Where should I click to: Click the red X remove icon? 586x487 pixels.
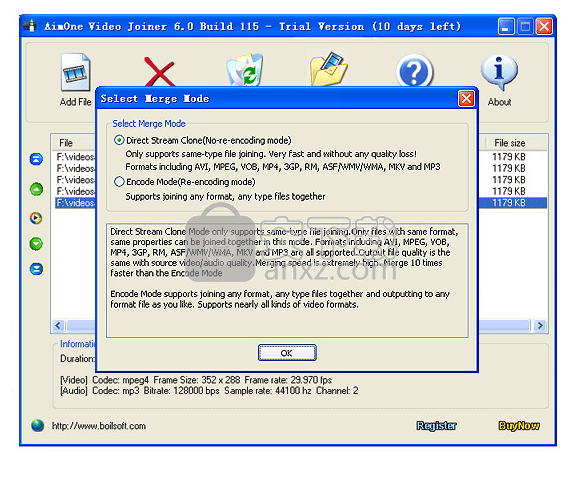(159, 72)
